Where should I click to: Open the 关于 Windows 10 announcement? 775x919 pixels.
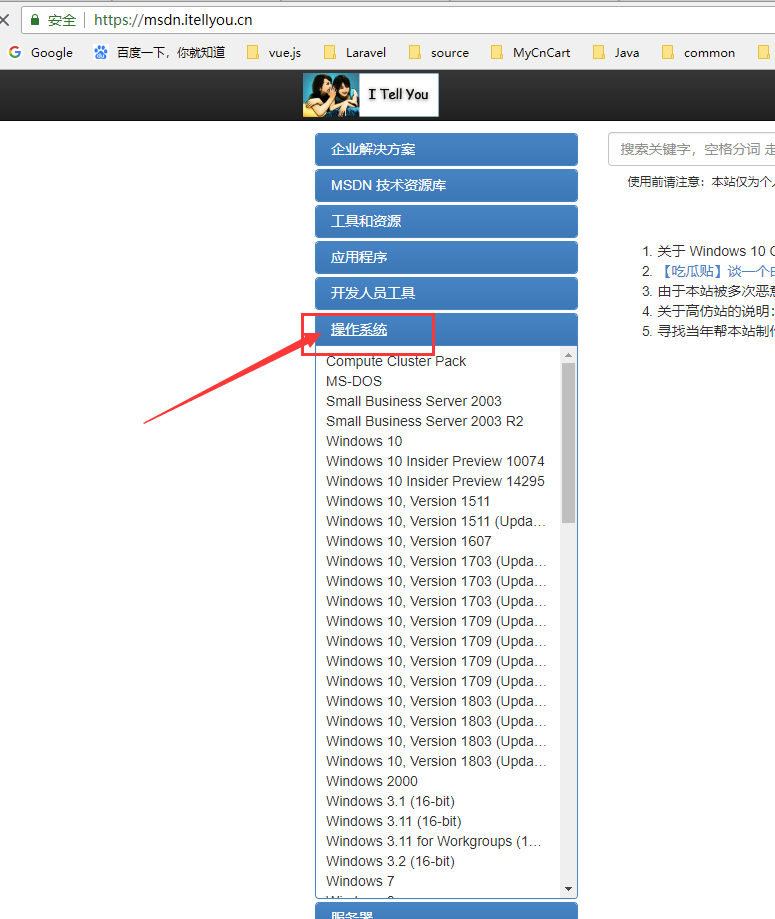(716, 251)
